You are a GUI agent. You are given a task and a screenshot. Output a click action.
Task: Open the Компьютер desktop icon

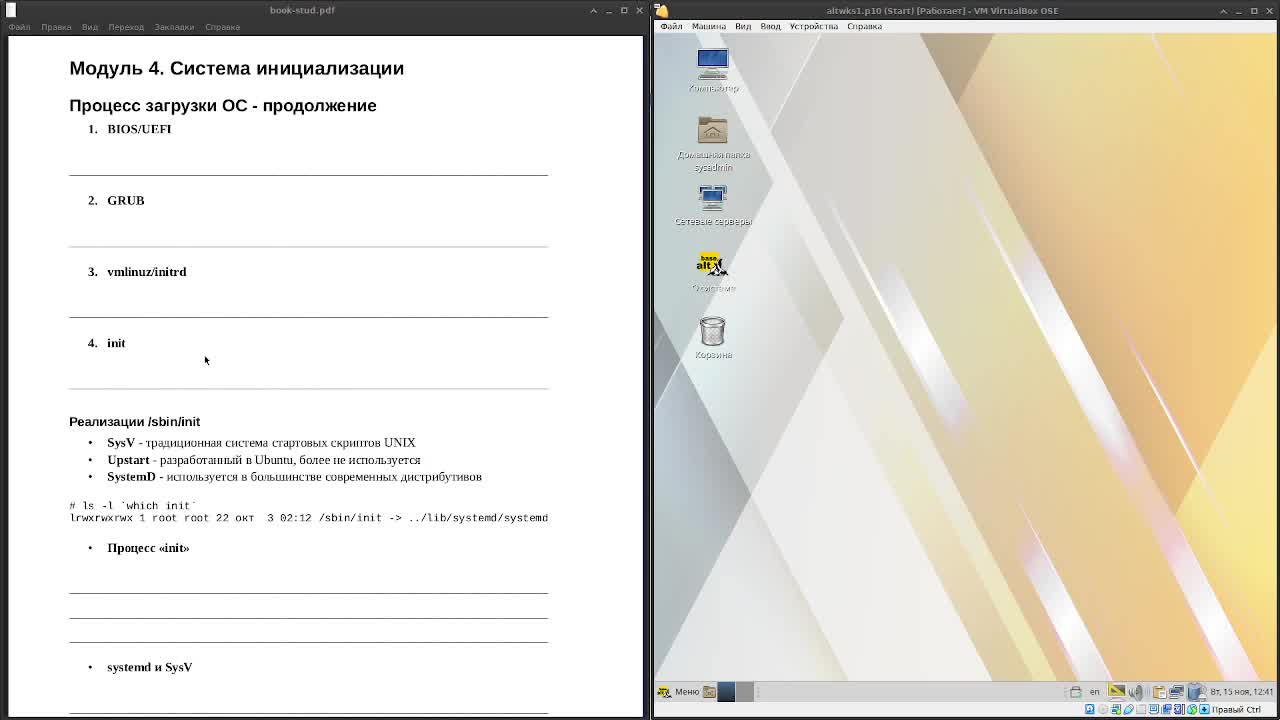(713, 70)
